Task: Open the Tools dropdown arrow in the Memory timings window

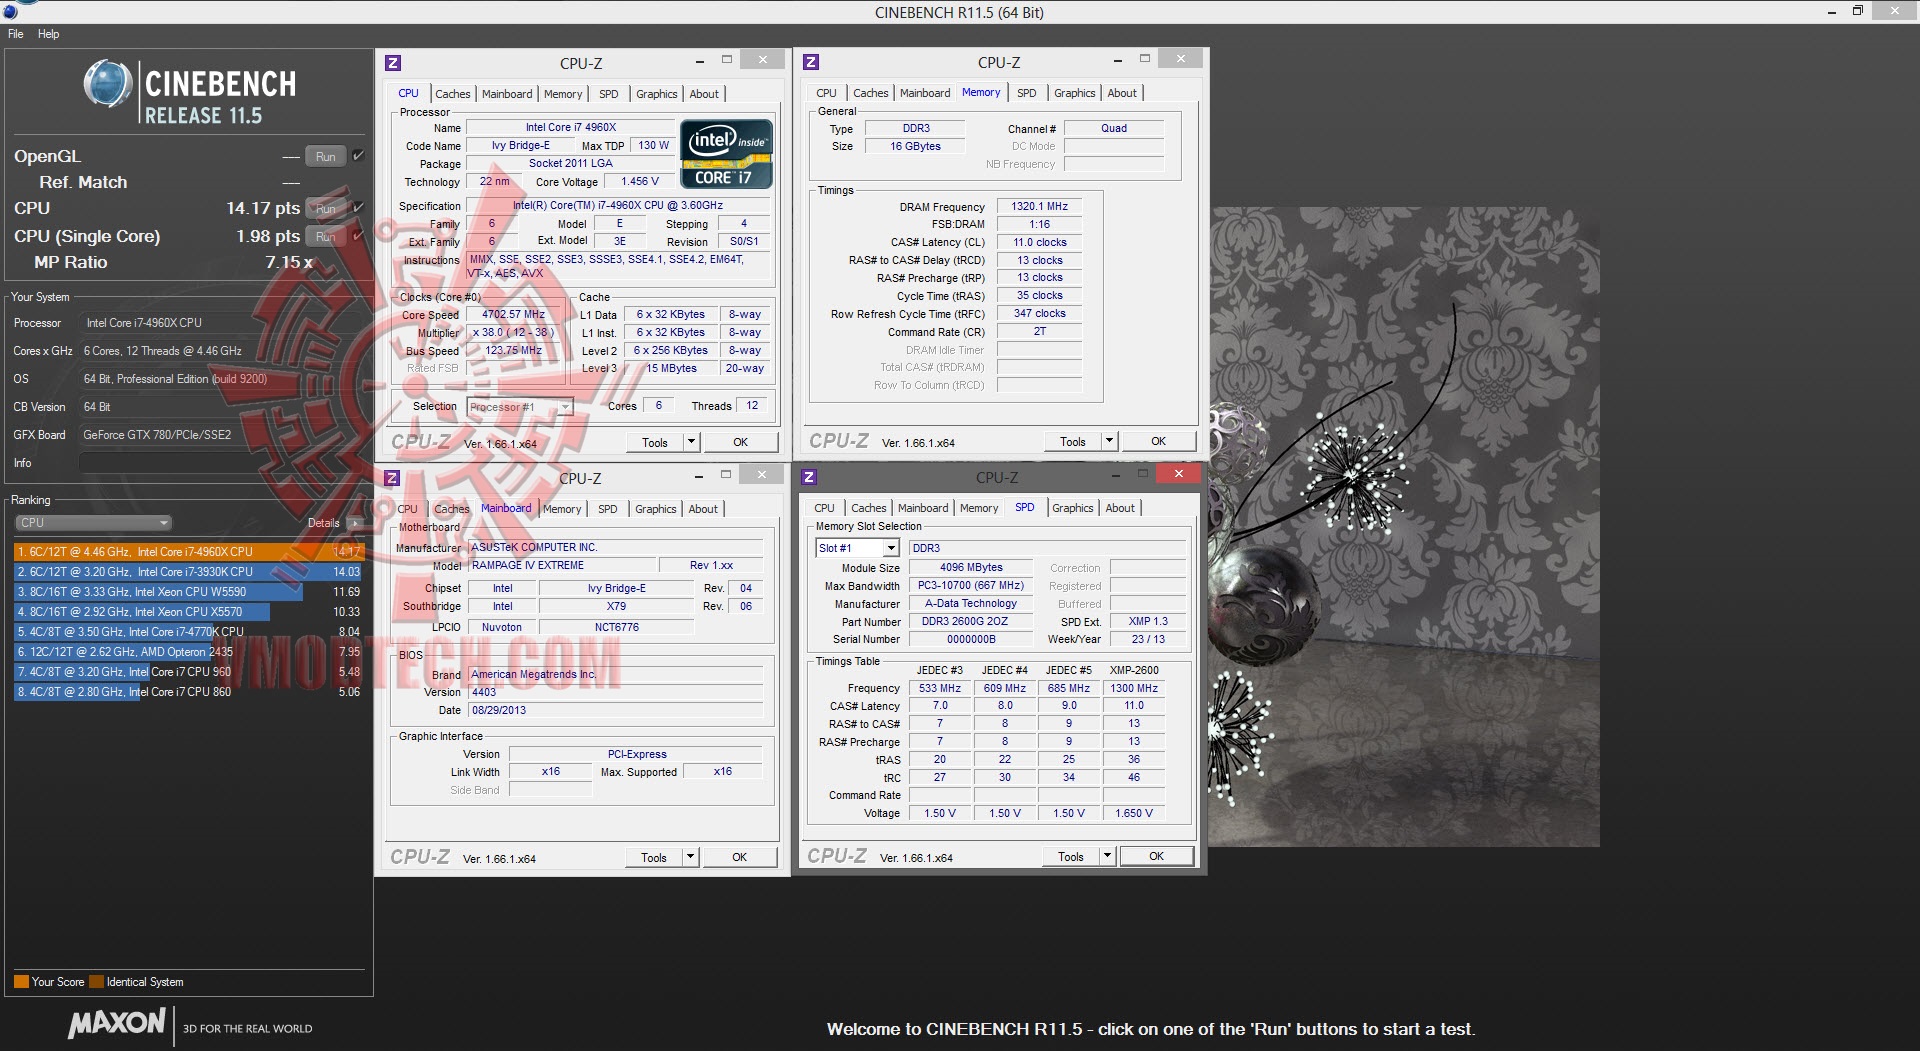Action: pyautogui.click(x=1108, y=441)
